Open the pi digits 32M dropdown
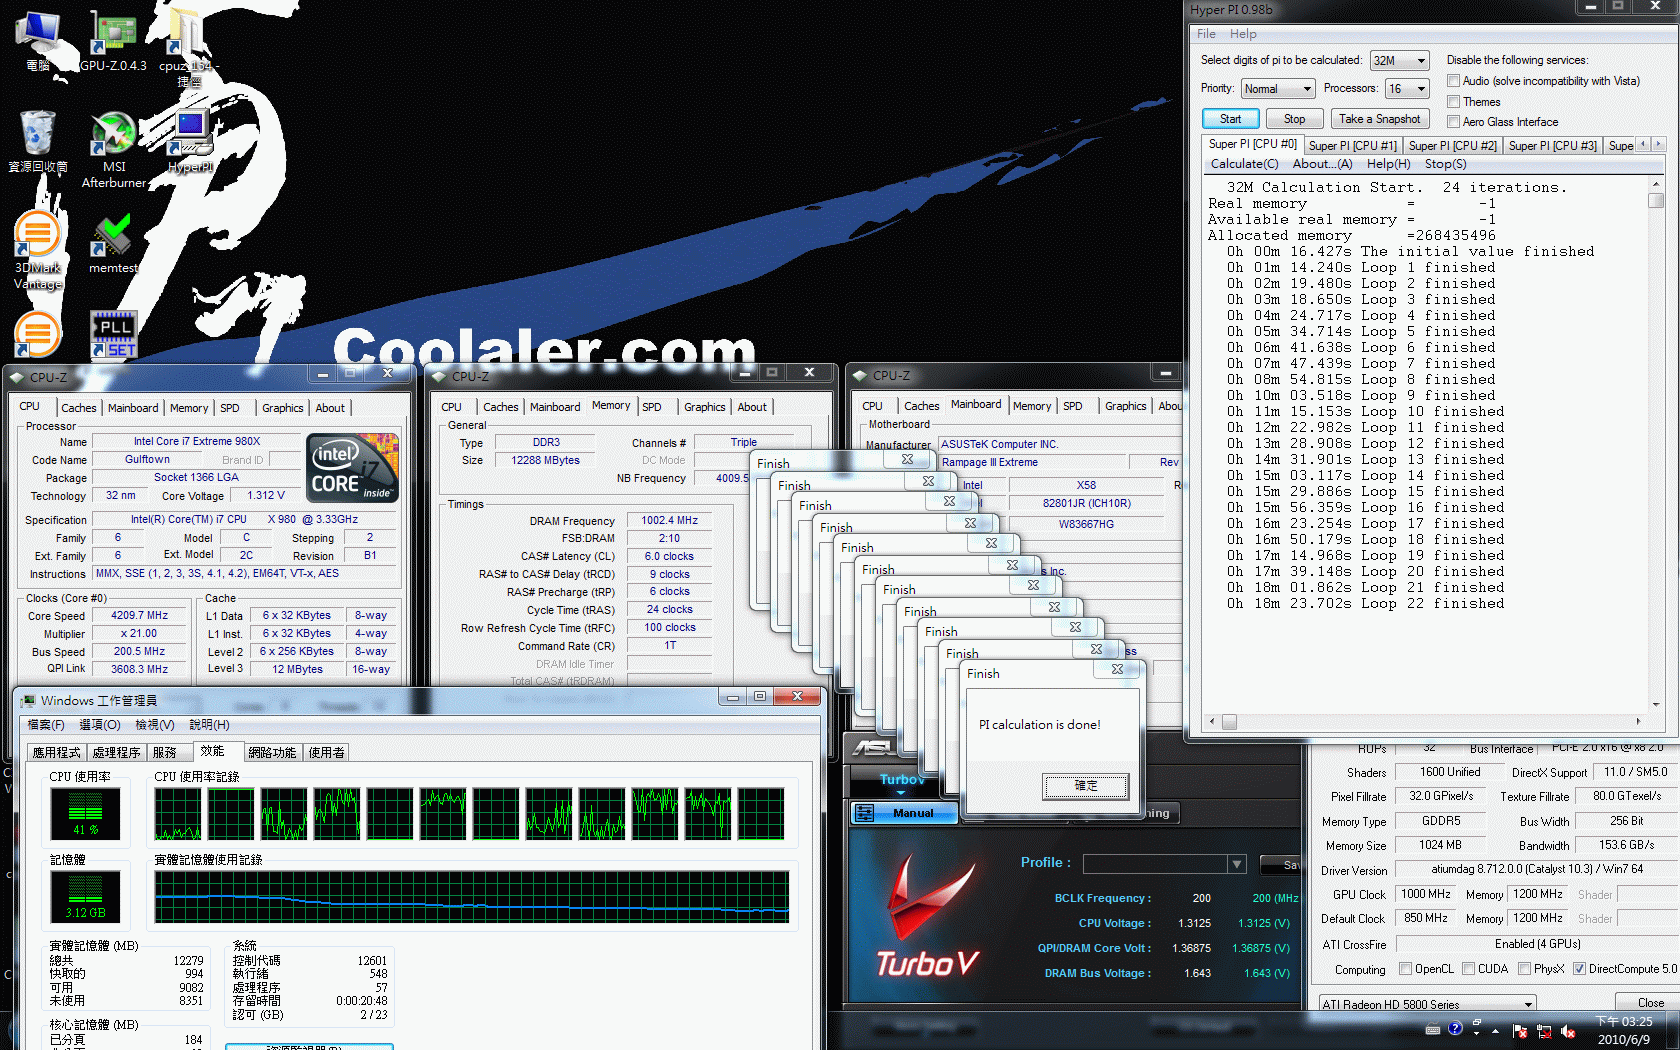Image resolution: width=1680 pixels, height=1050 pixels. 1399,61
